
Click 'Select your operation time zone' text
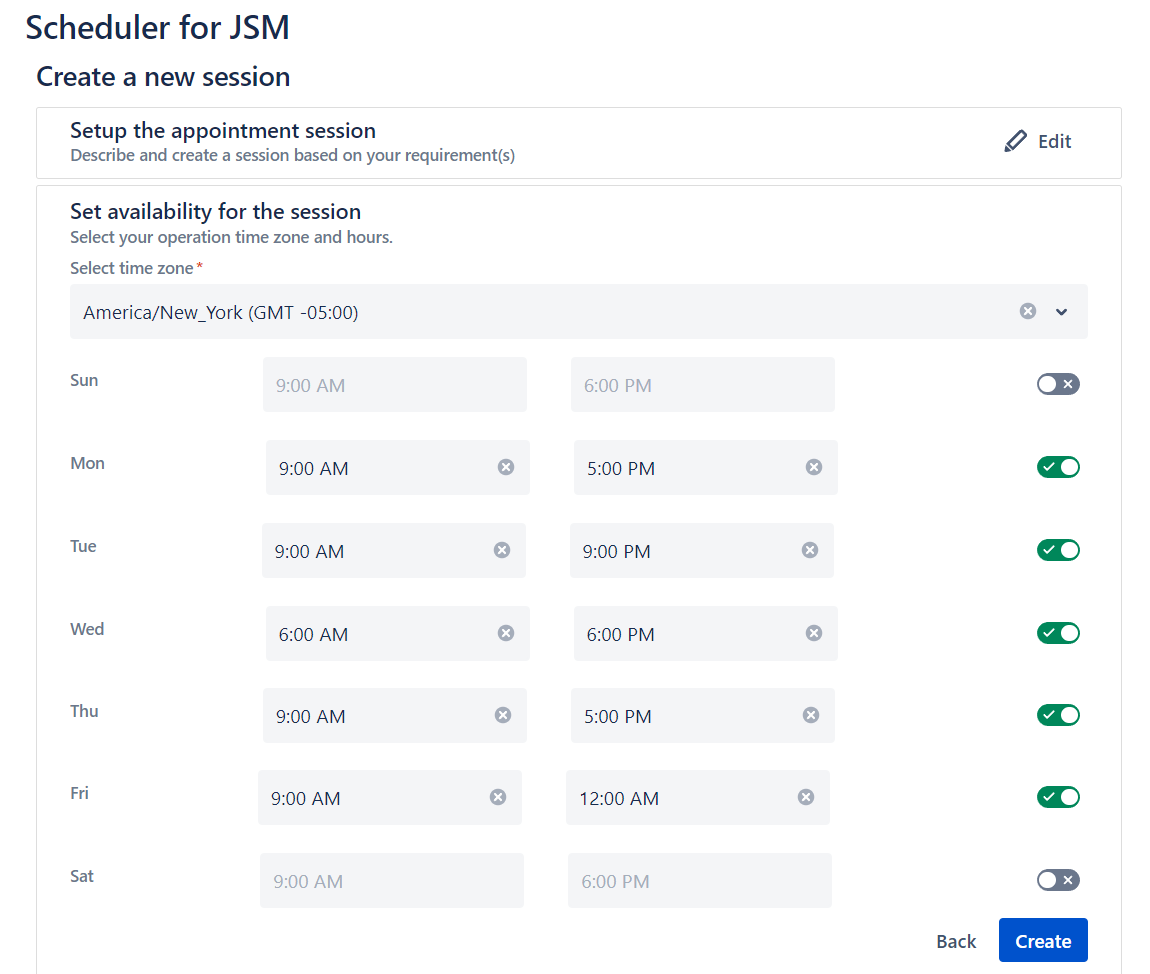(x=232, y=237)
